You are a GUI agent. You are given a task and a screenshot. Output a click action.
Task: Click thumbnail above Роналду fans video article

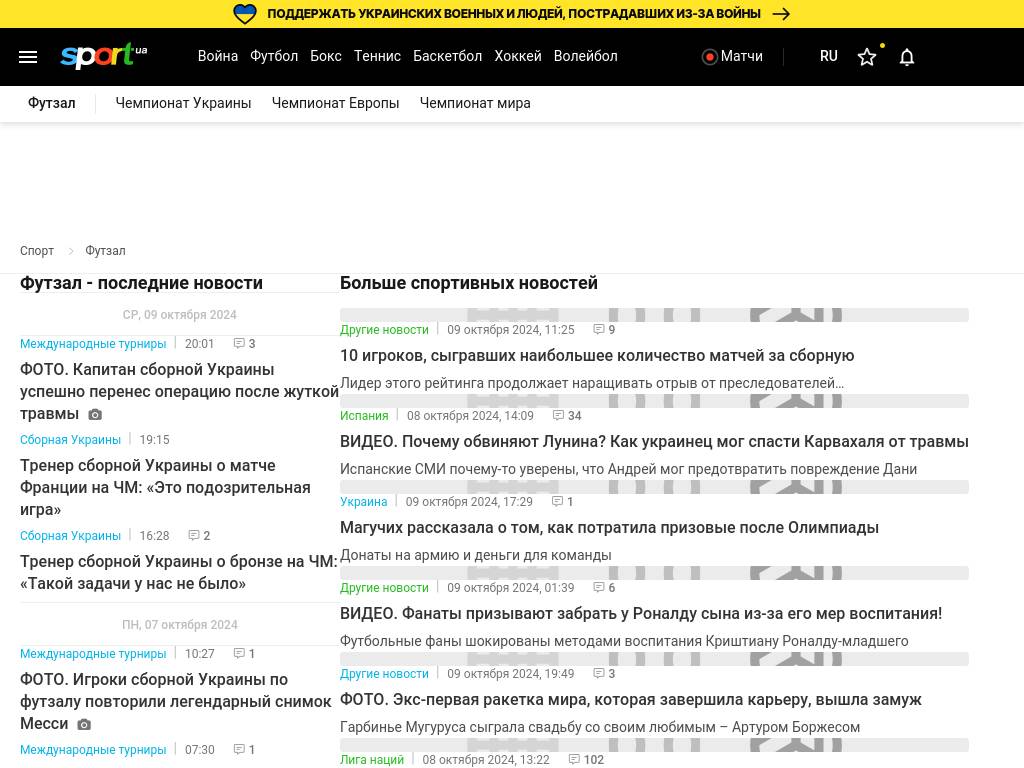coord(654,573)
